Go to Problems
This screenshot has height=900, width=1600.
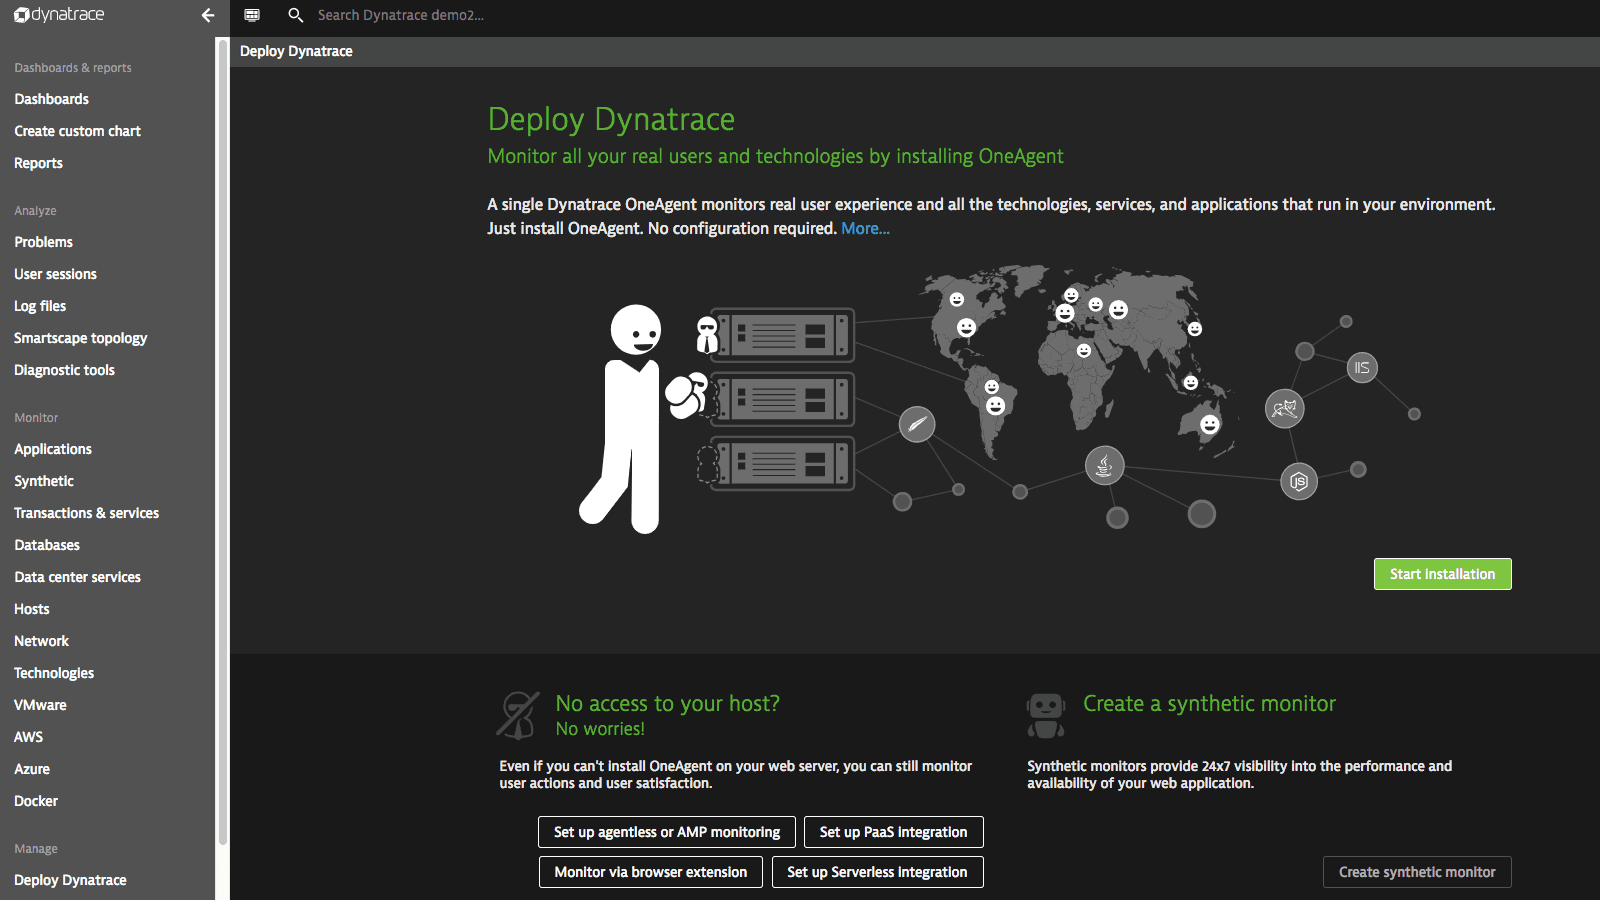coord(43,242)
